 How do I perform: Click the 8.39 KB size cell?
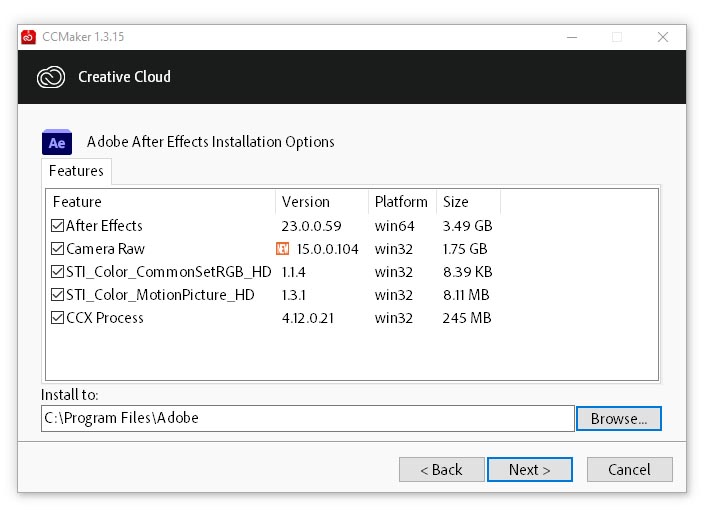click(467, 272)
